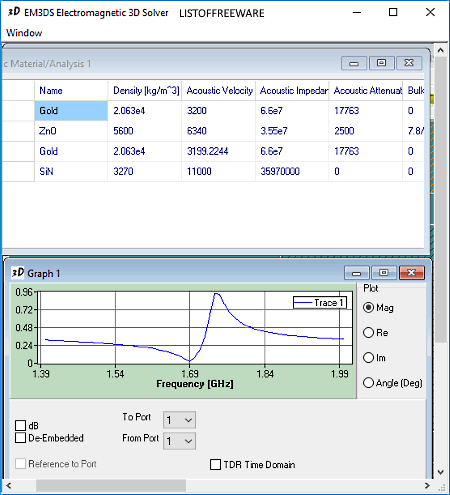Minimize the Graph 1 window

pyautogui.click(x=356, y=273)
